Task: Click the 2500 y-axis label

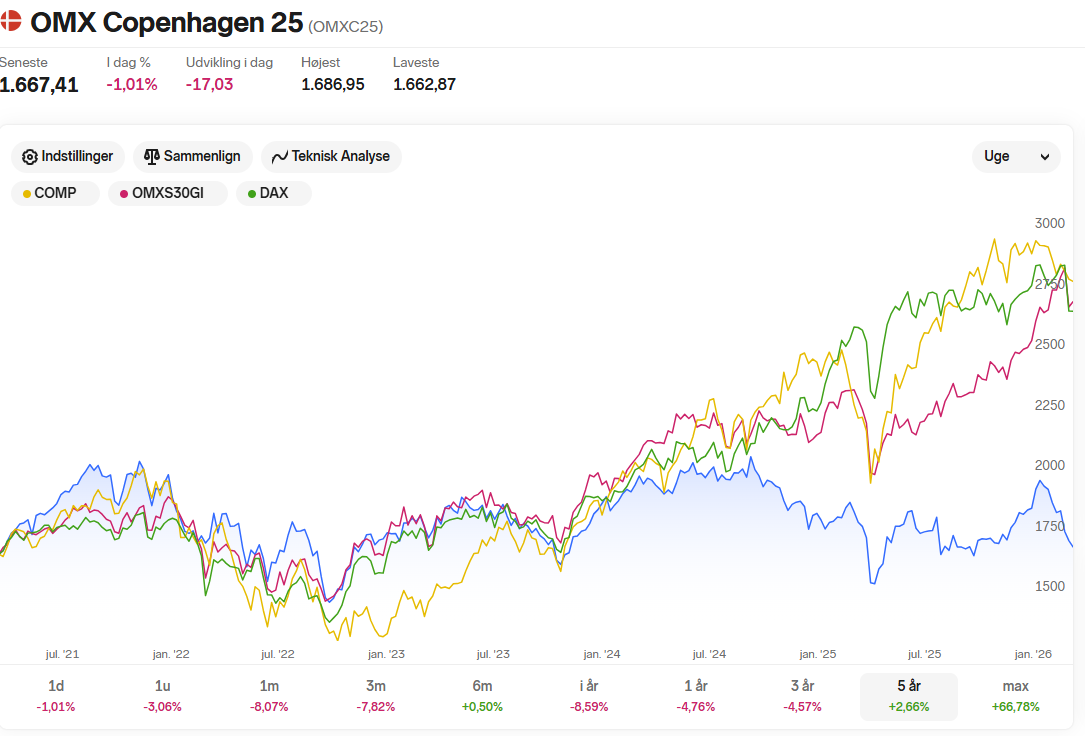Action: point(1049,344)
